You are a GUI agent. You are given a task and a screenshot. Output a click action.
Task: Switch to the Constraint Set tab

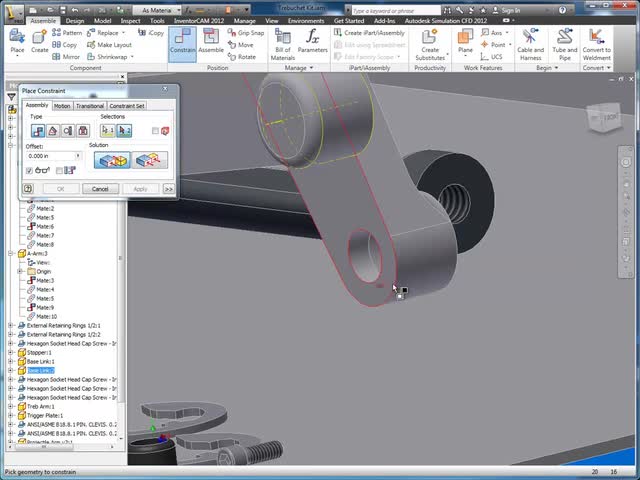click(127, 106)
